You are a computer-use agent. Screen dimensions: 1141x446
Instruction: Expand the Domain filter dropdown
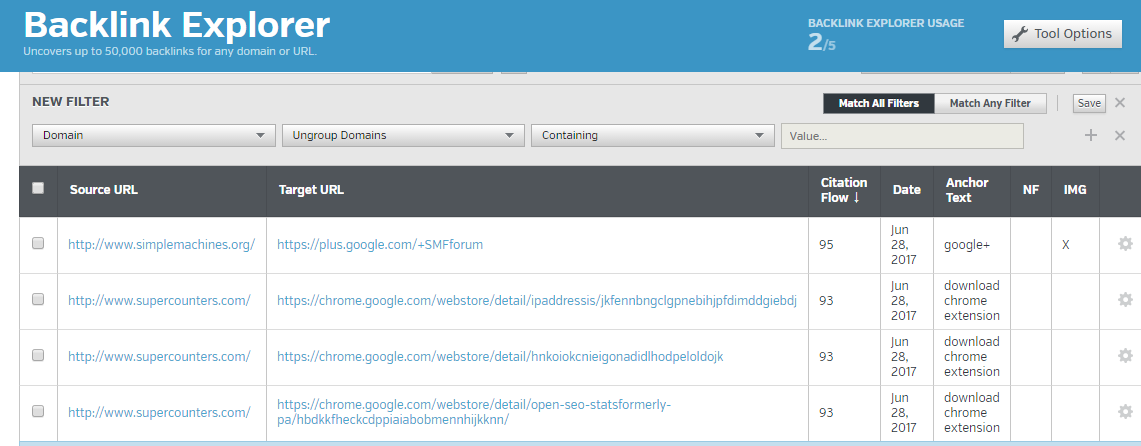(153, 135)
